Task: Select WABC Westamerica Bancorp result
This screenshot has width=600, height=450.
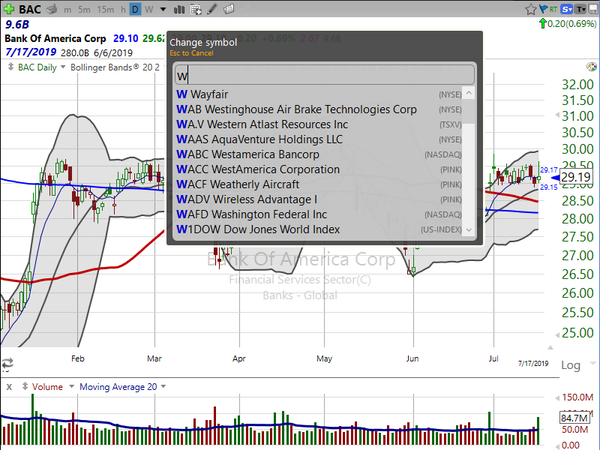Action: click(312, 155)
